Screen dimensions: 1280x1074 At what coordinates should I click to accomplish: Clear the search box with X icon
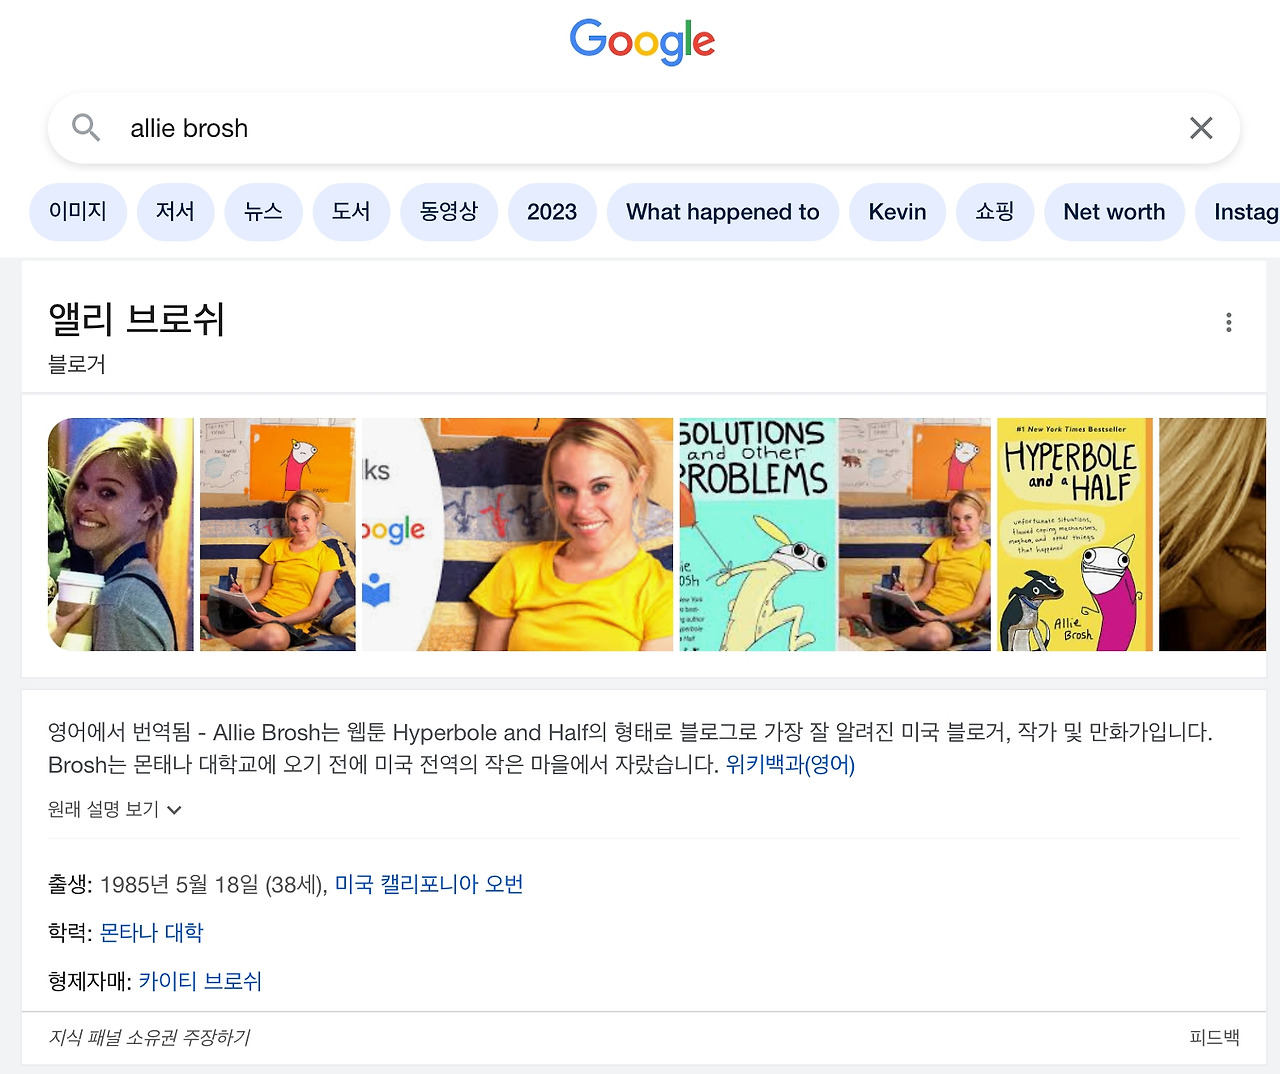click(1201, 128)
